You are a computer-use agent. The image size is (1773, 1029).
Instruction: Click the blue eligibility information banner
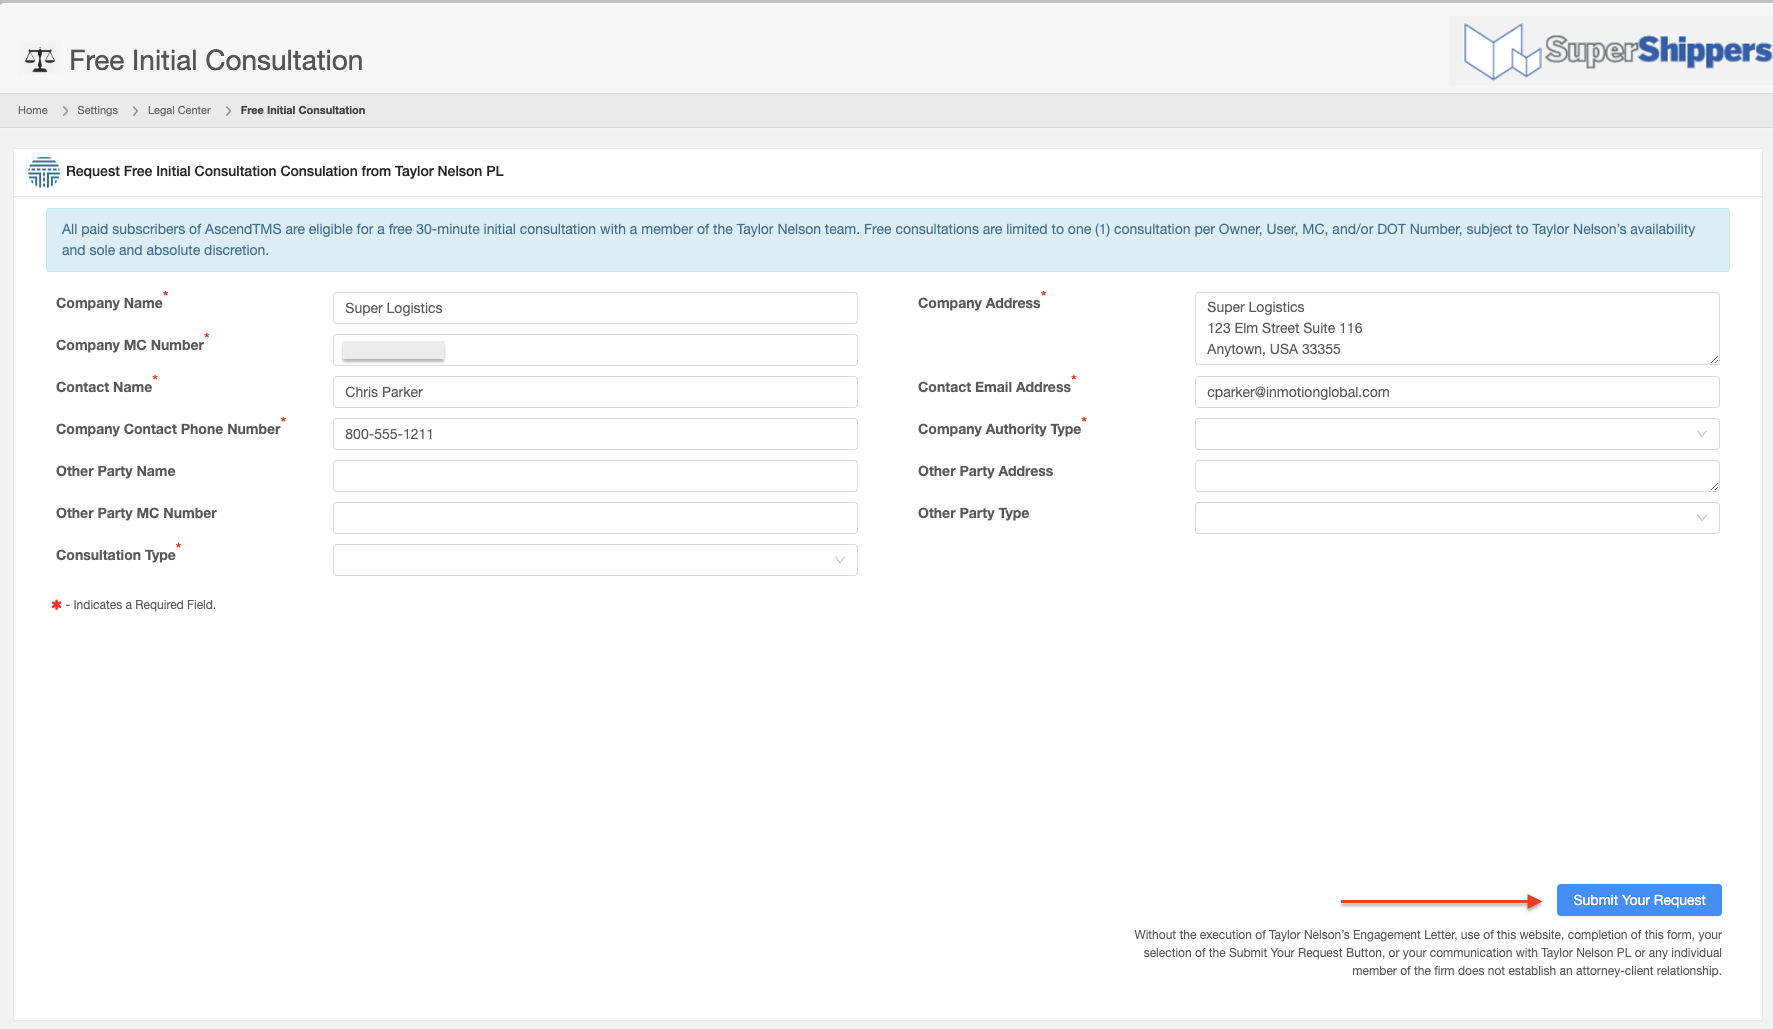(x=887, y=240)
